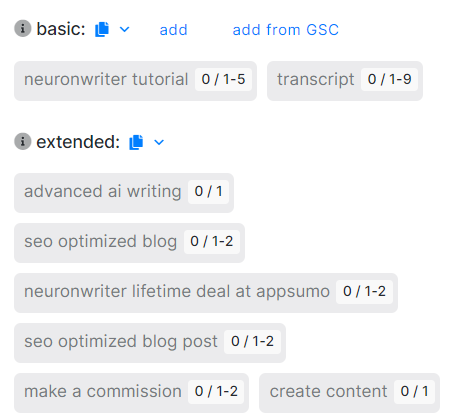Click the 0 / 1 badge on advanced ai writing
This screenshot has width=464, height=414.
pyautogui.click(x=208, y=191)
